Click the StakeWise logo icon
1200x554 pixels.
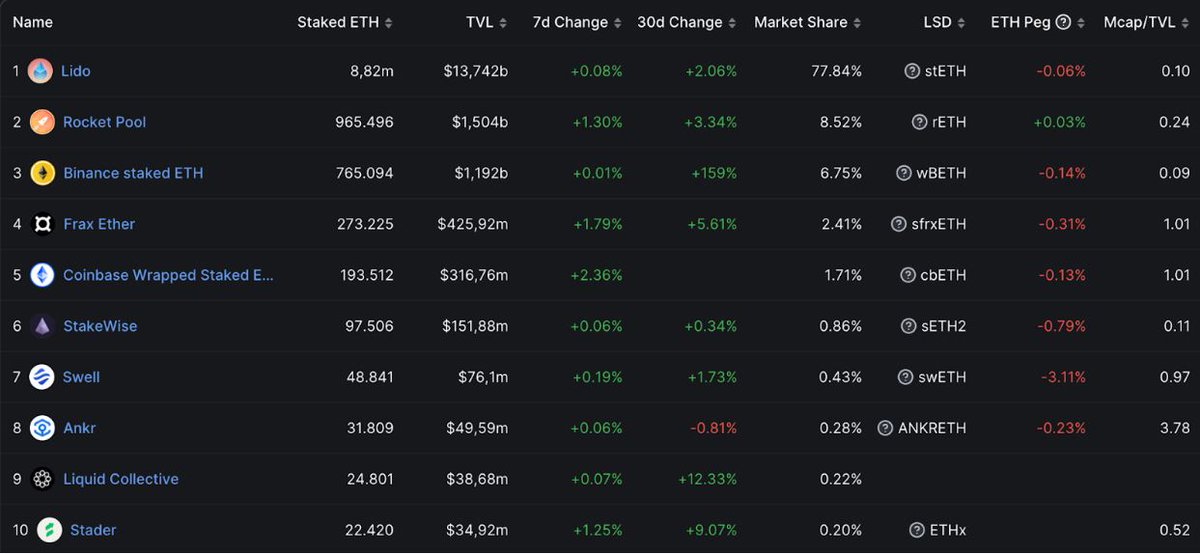click(42, 326)
